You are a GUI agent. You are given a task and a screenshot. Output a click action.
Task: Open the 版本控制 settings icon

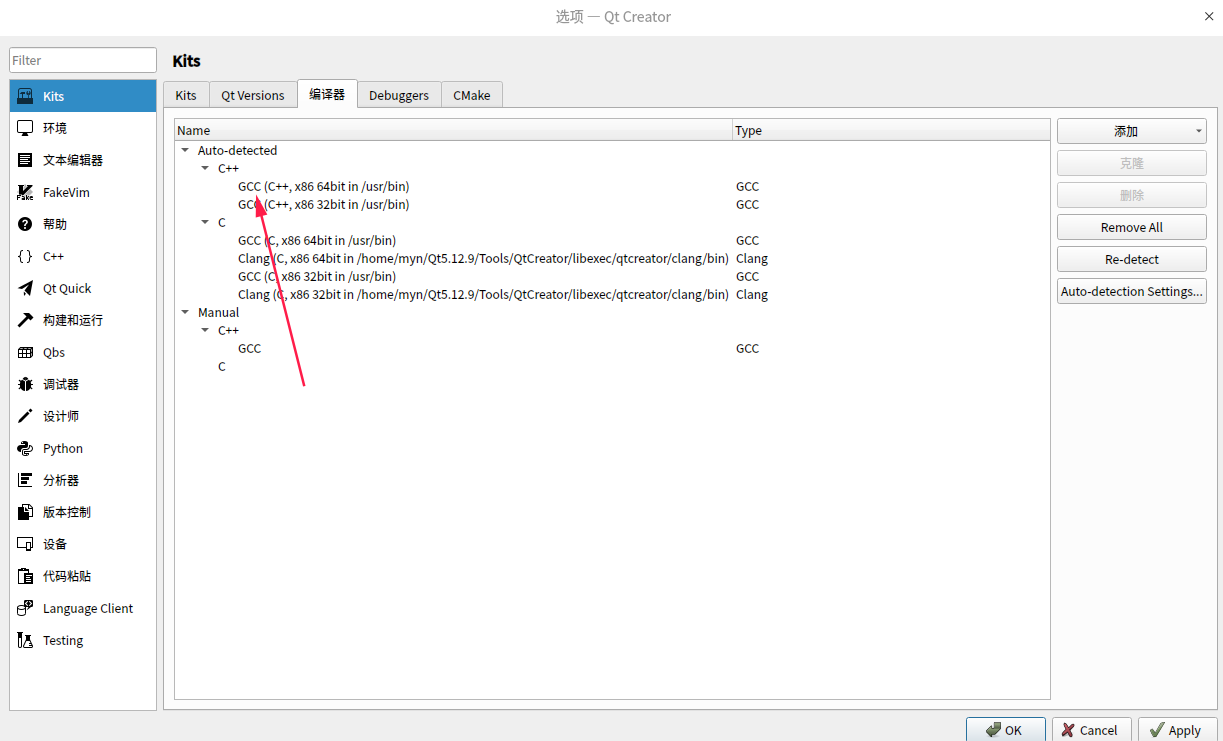coord(25,512)
